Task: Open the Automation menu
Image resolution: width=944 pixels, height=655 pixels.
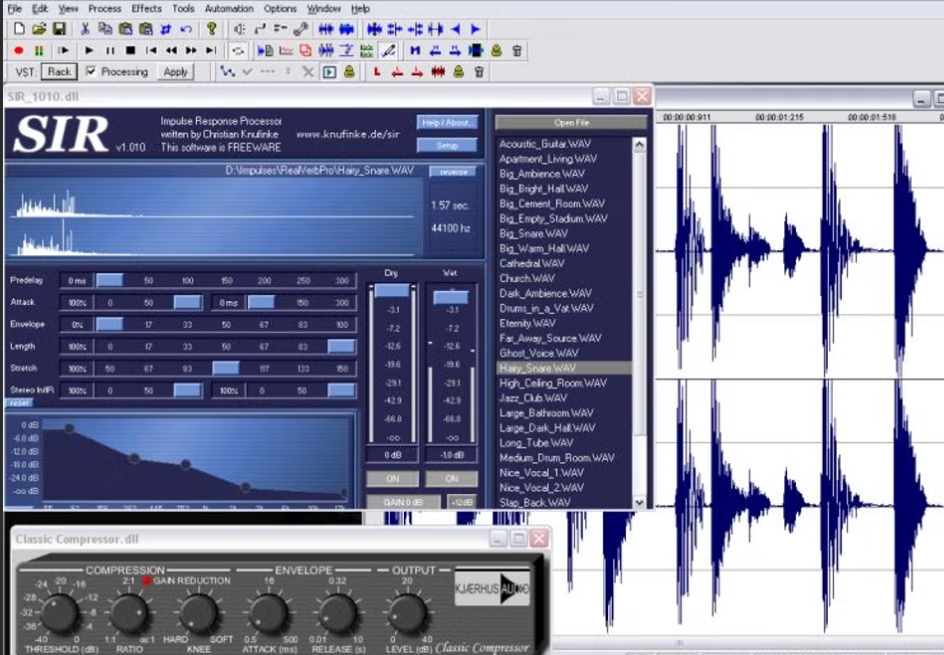Action: (x=229, y=8)
